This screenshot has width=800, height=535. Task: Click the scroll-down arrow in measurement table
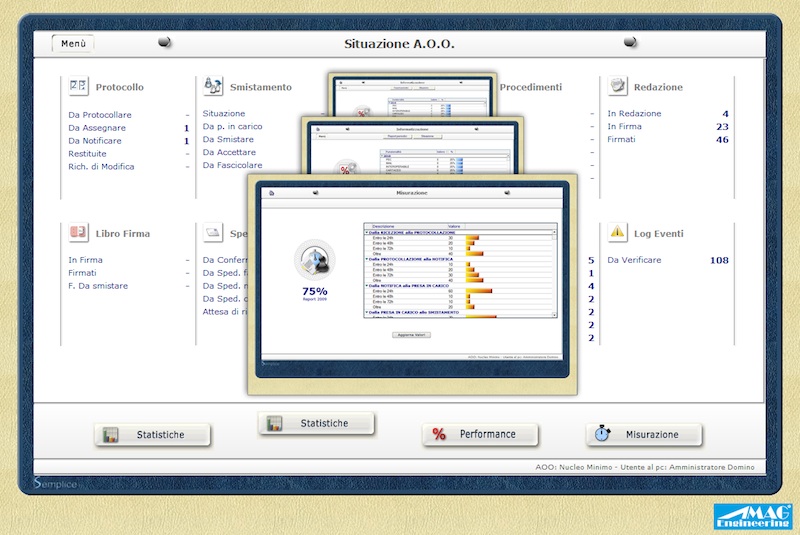pyautogui.click(x=554, y=315)
